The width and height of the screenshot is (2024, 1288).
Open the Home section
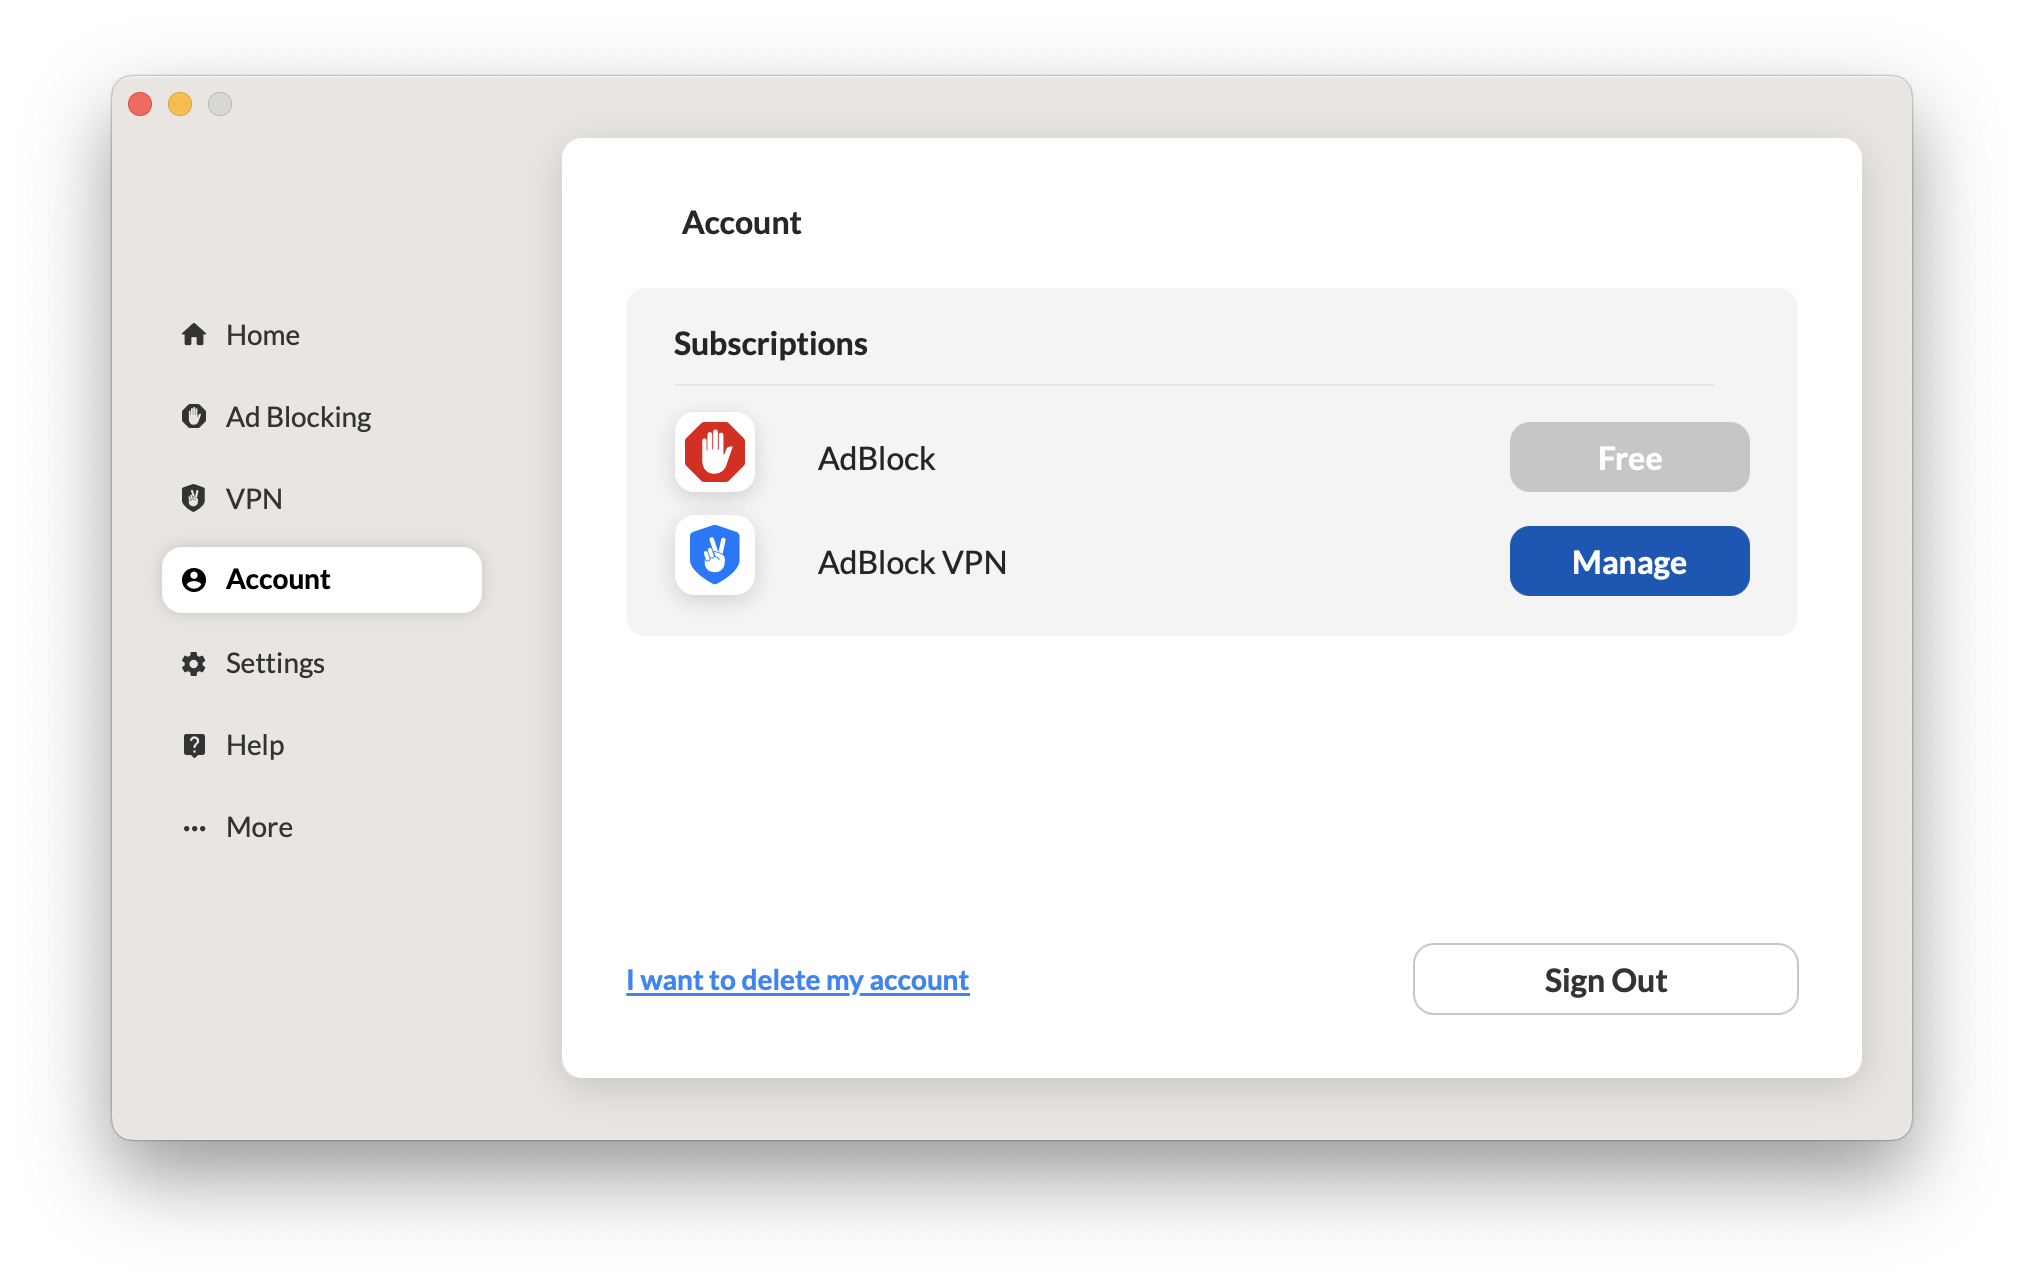click(262, 335)
